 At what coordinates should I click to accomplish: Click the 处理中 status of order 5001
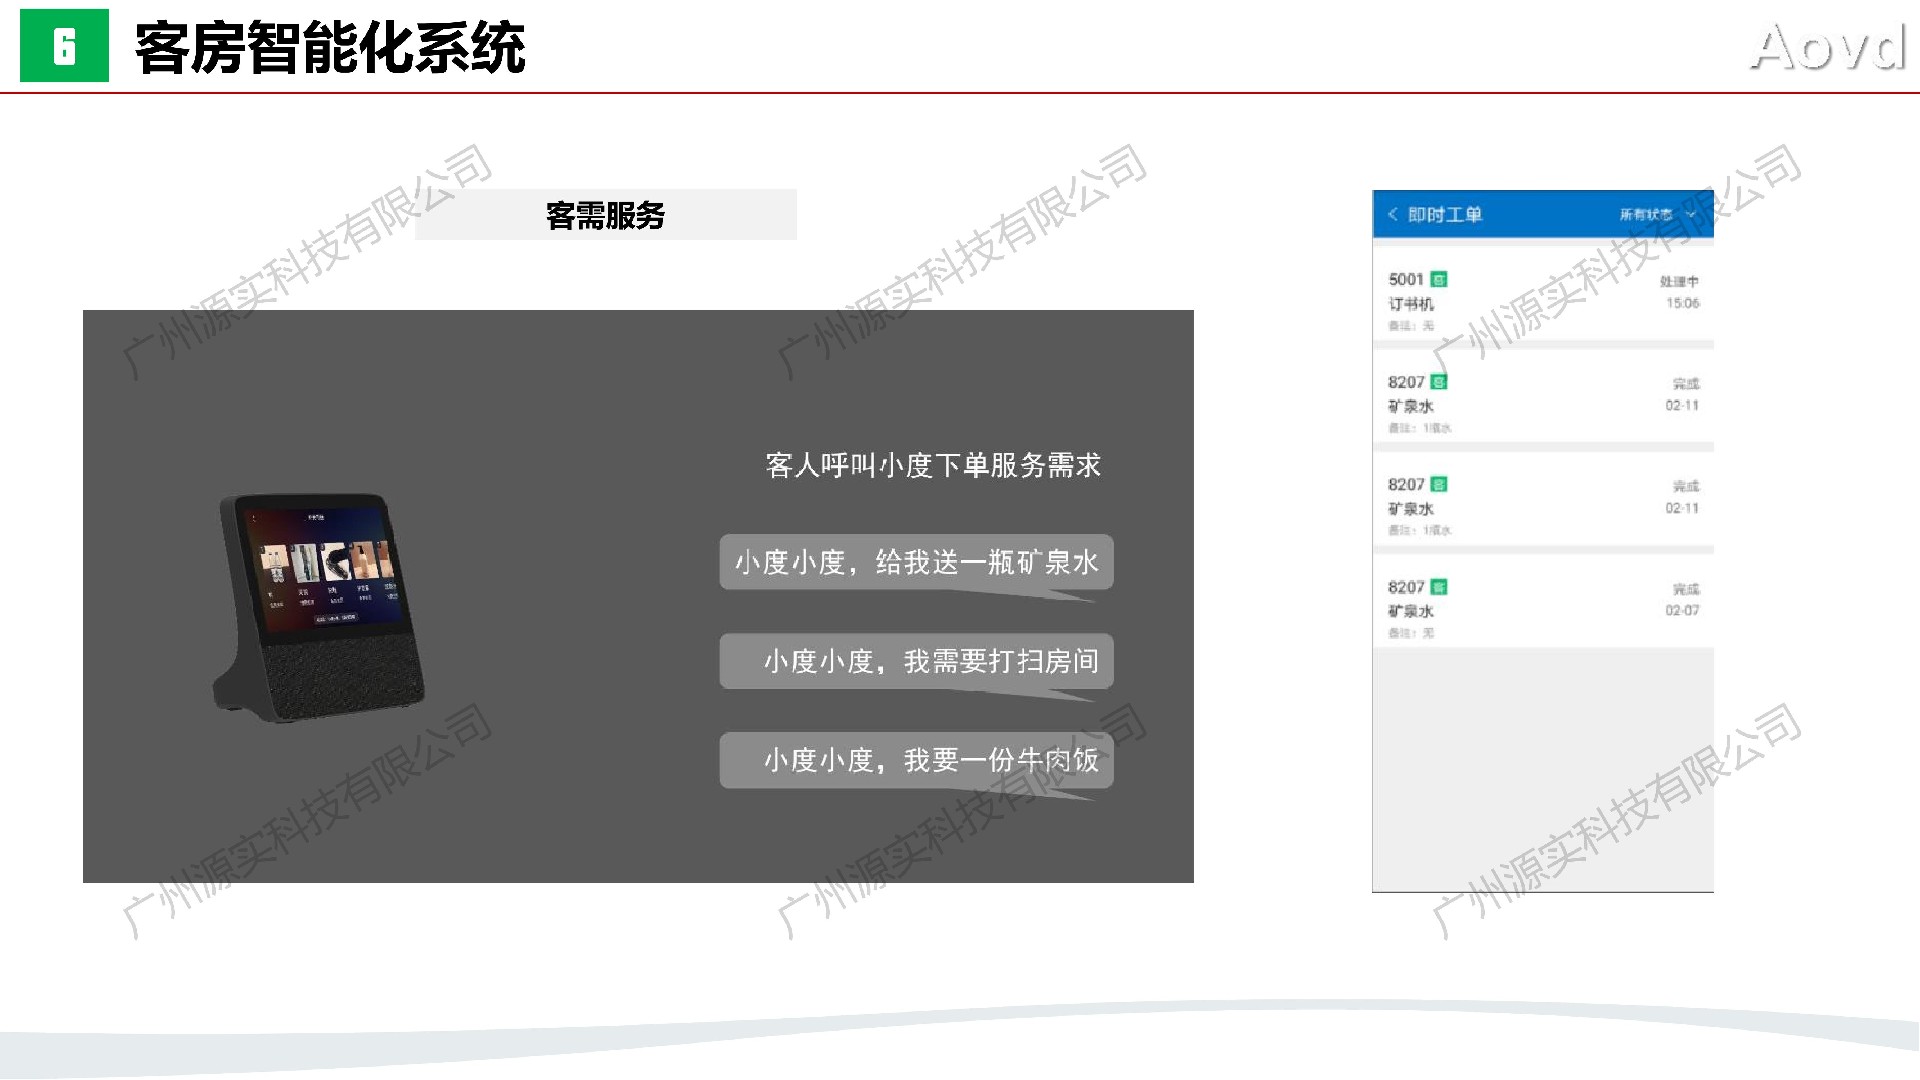[x=1679, y=281]
